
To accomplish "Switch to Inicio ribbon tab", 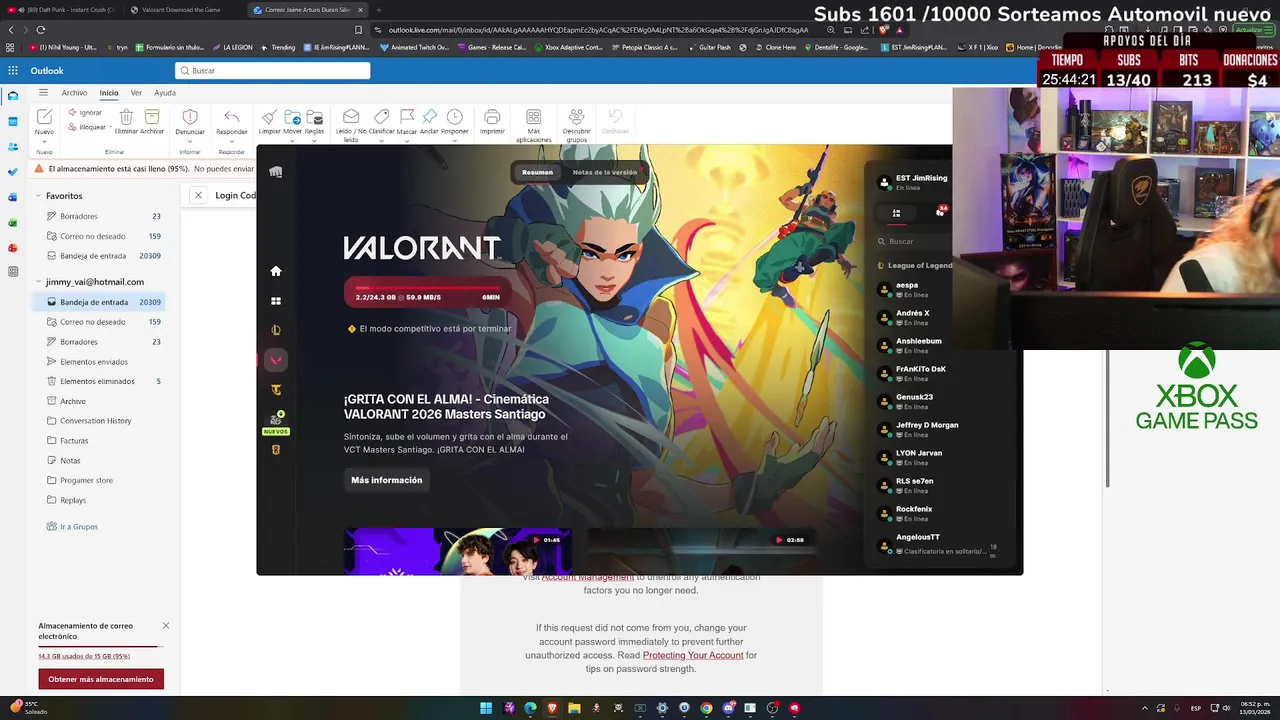I will [x=109, y=93].
